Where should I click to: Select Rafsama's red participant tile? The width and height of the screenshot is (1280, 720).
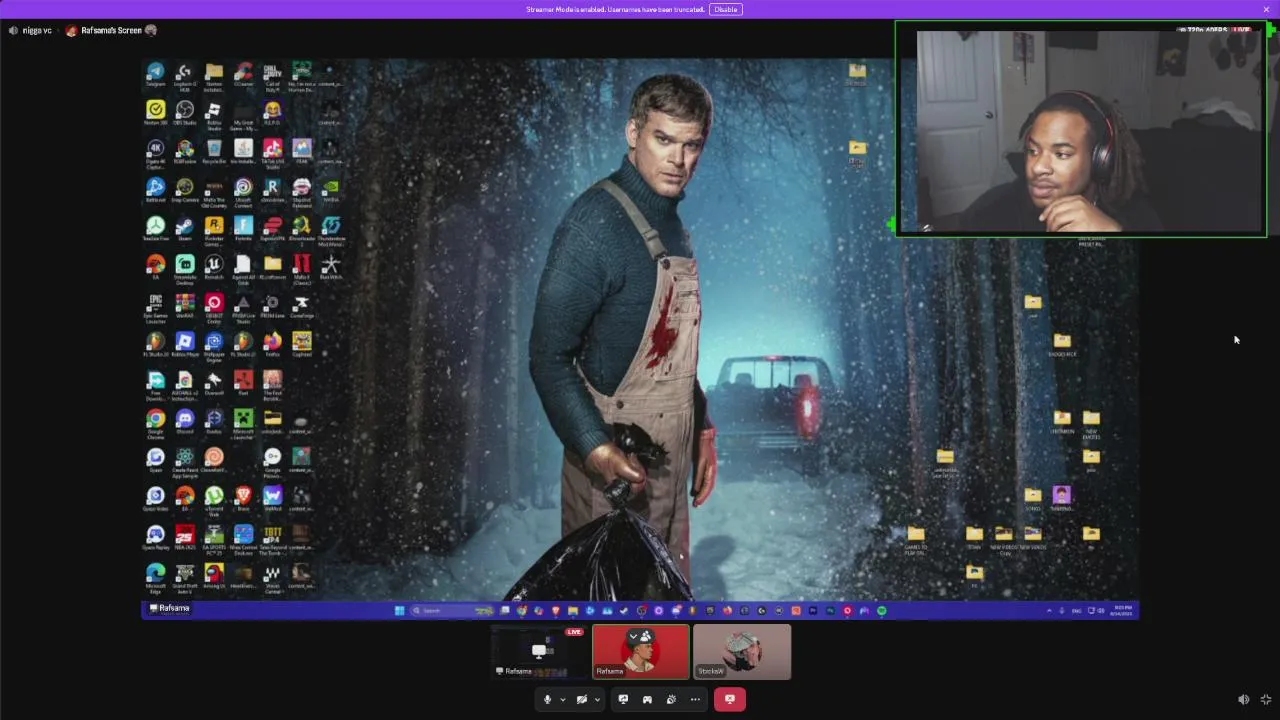tap(641, 652)
